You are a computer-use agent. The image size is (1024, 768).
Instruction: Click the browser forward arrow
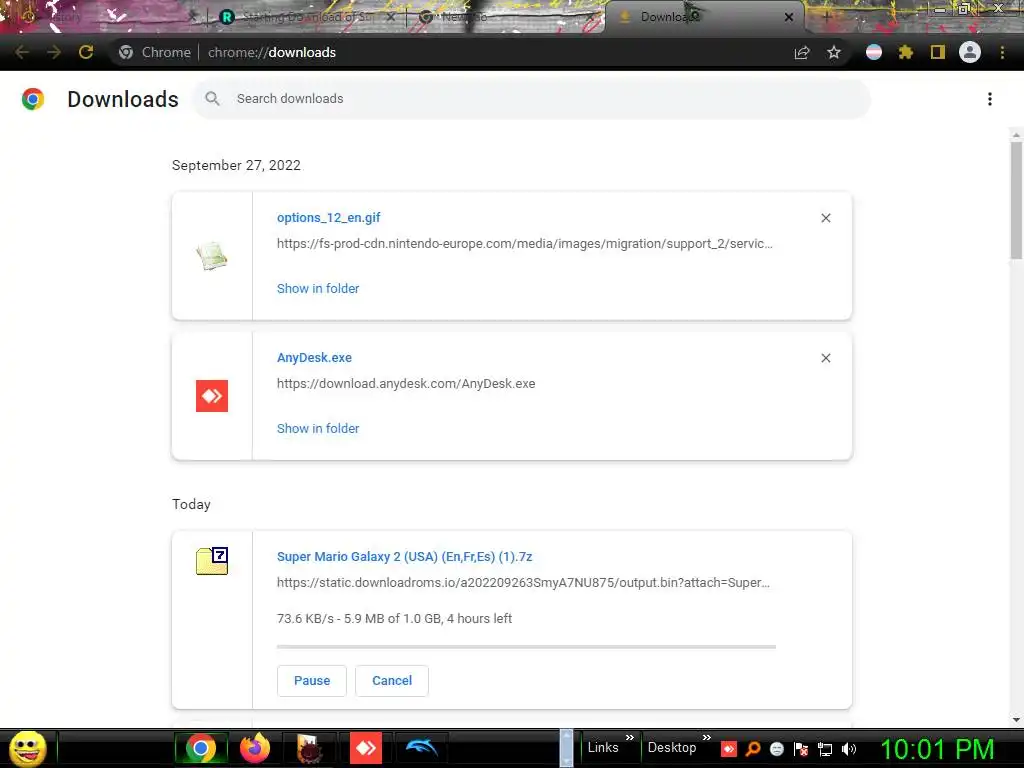(54, 52)
